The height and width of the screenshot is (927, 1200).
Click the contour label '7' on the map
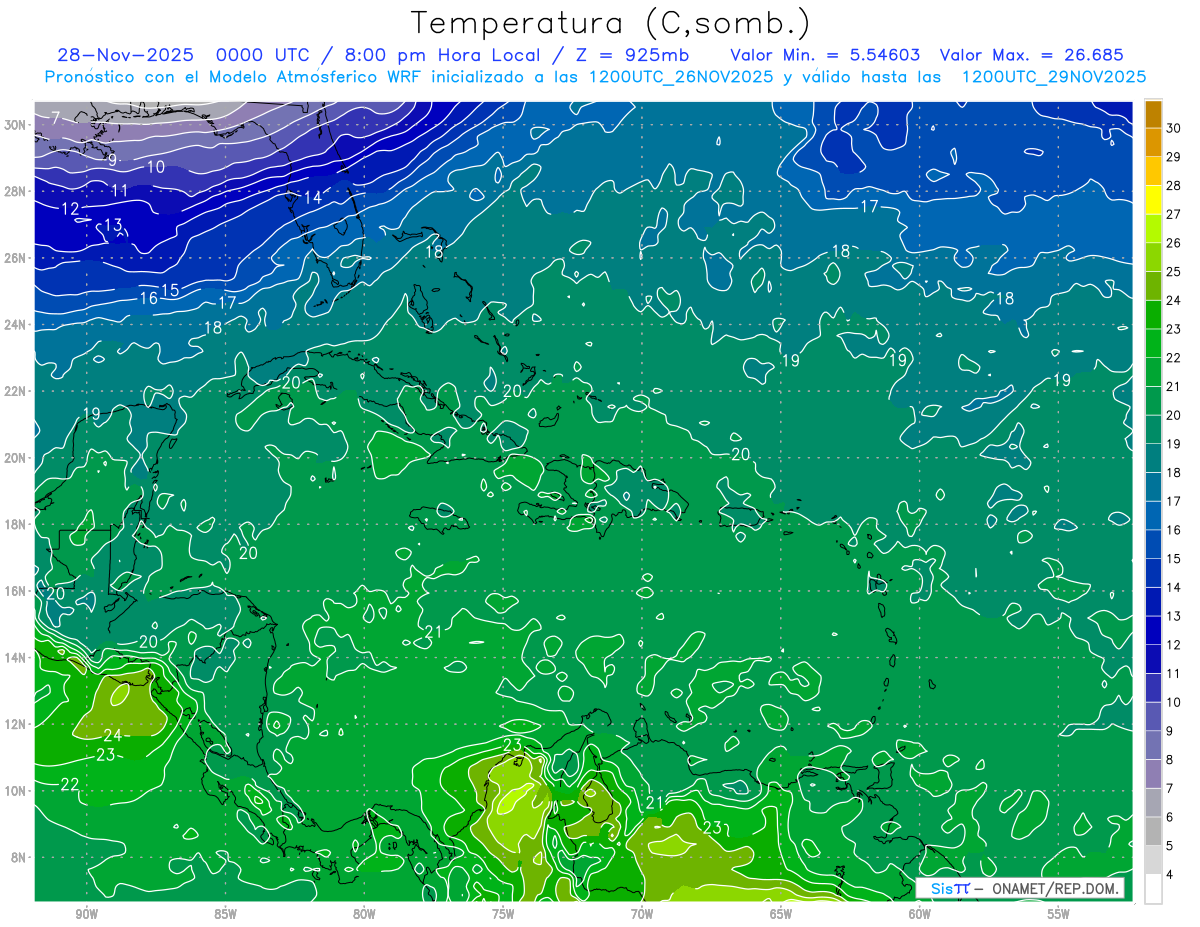coord(56,119)
